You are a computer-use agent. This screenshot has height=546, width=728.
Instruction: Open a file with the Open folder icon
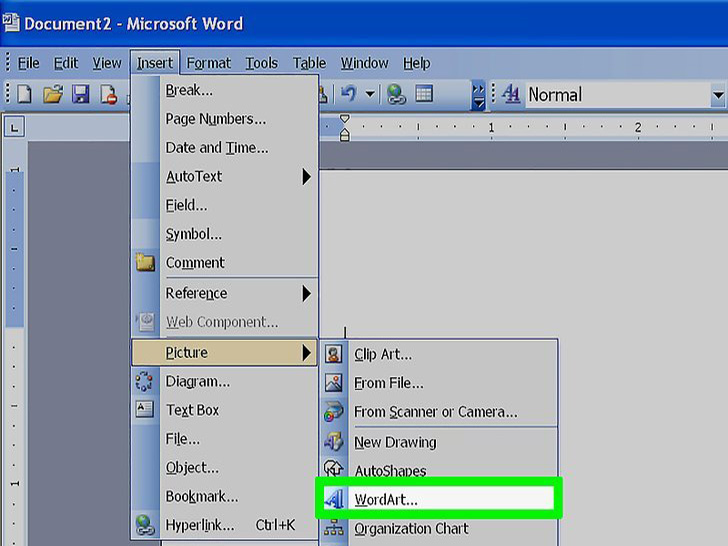(x=53, y=94)
